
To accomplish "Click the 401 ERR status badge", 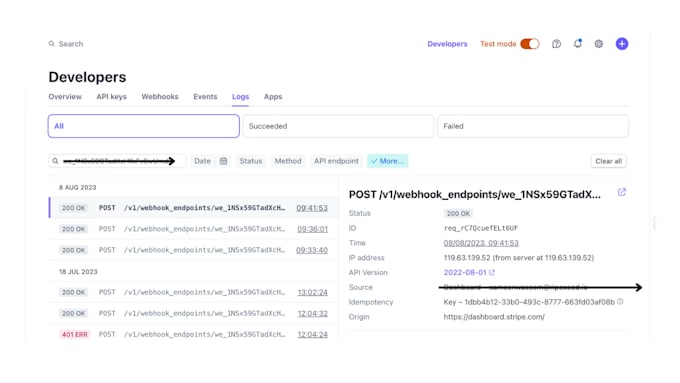I will click(x=75, y=334).
